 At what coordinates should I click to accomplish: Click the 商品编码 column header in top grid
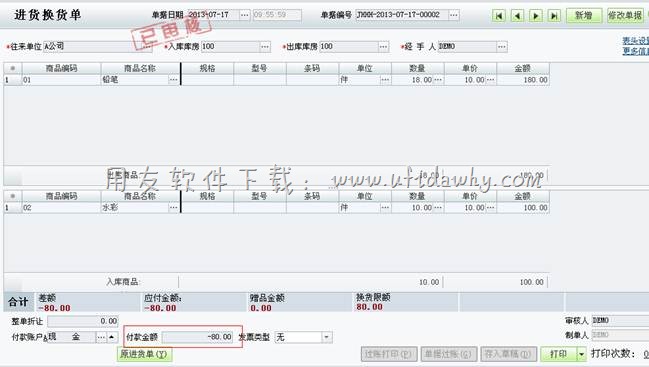[x=61, y=68]
